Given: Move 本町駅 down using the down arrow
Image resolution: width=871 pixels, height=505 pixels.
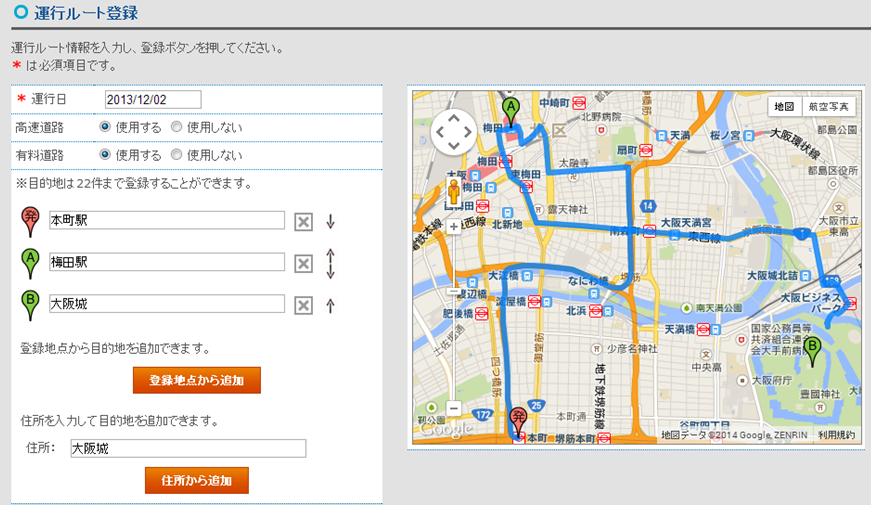Looking at the screenshot, I should coord(331,221).
